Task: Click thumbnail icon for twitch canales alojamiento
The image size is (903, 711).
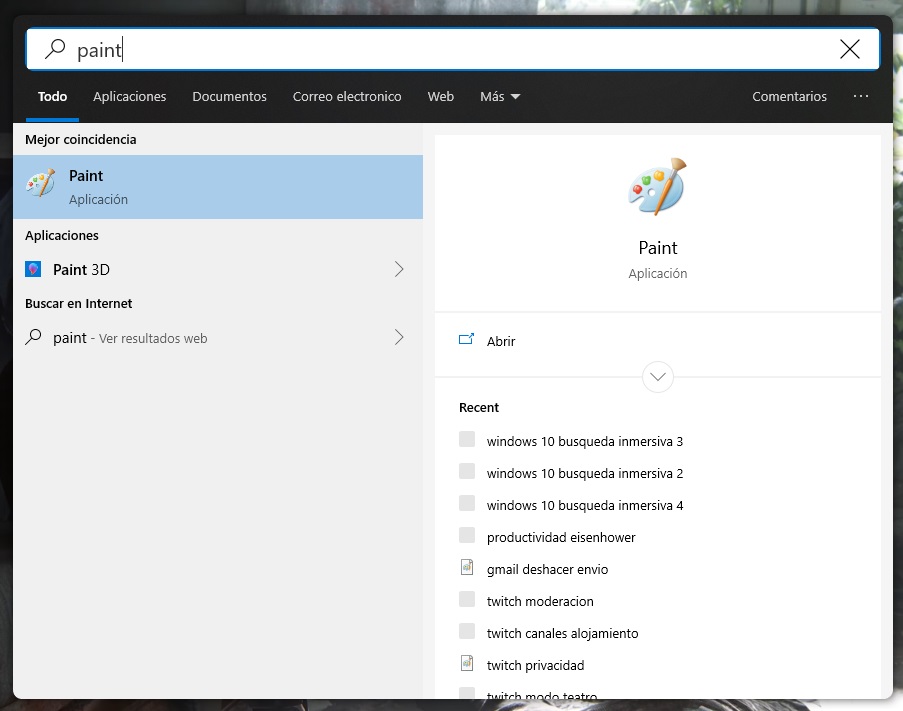Action: point(467,632)
